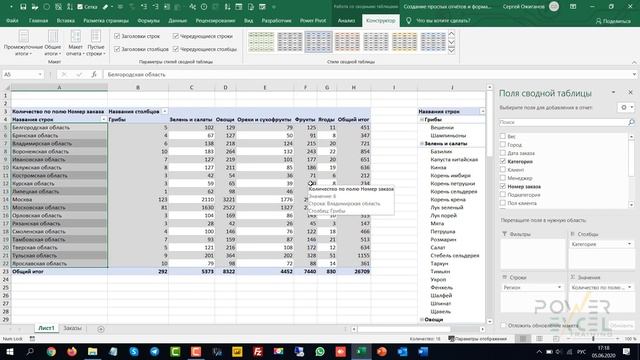Image resolution: width=640 pixels, height=360 pixels.
Task: Check the Город field checkbox
Action: coord(503,144)
